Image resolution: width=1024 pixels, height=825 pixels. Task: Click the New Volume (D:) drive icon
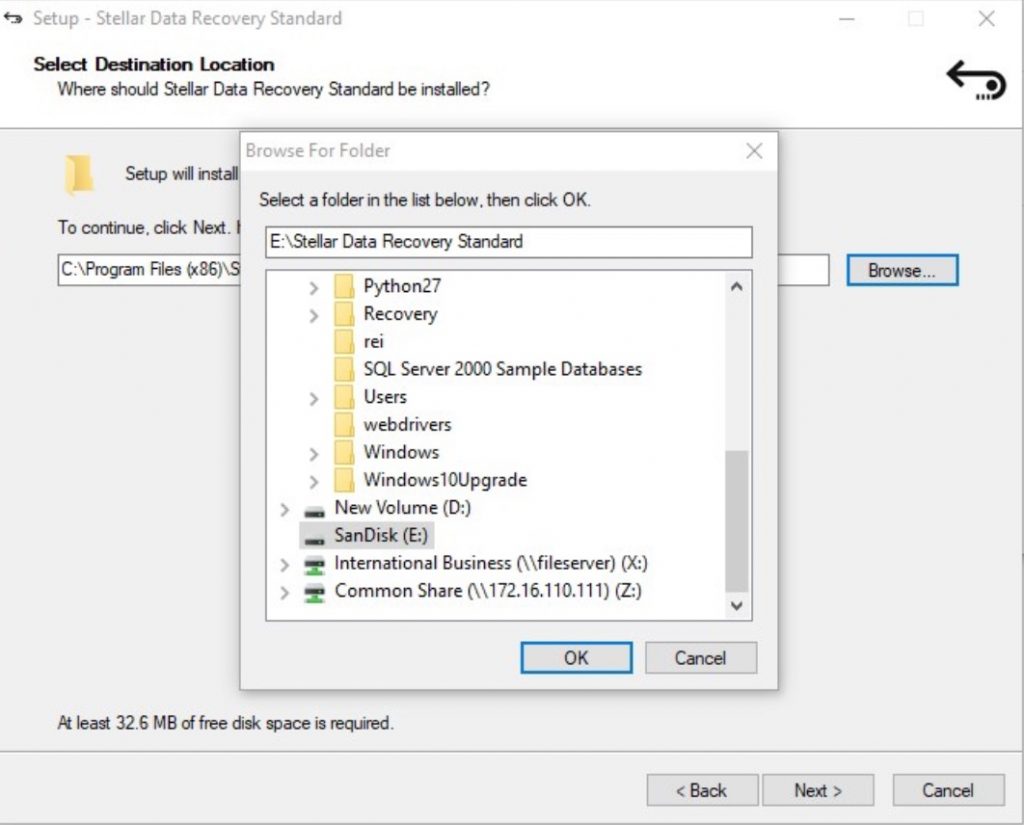coord(315,508)
